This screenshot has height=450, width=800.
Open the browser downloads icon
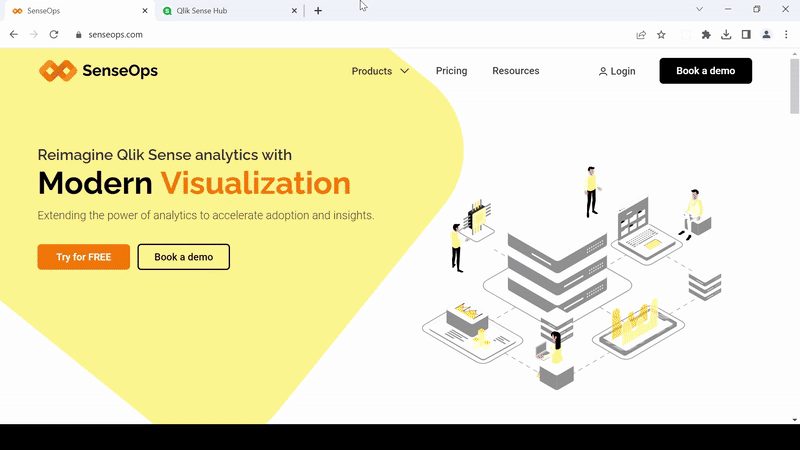[x=726, y=35]
